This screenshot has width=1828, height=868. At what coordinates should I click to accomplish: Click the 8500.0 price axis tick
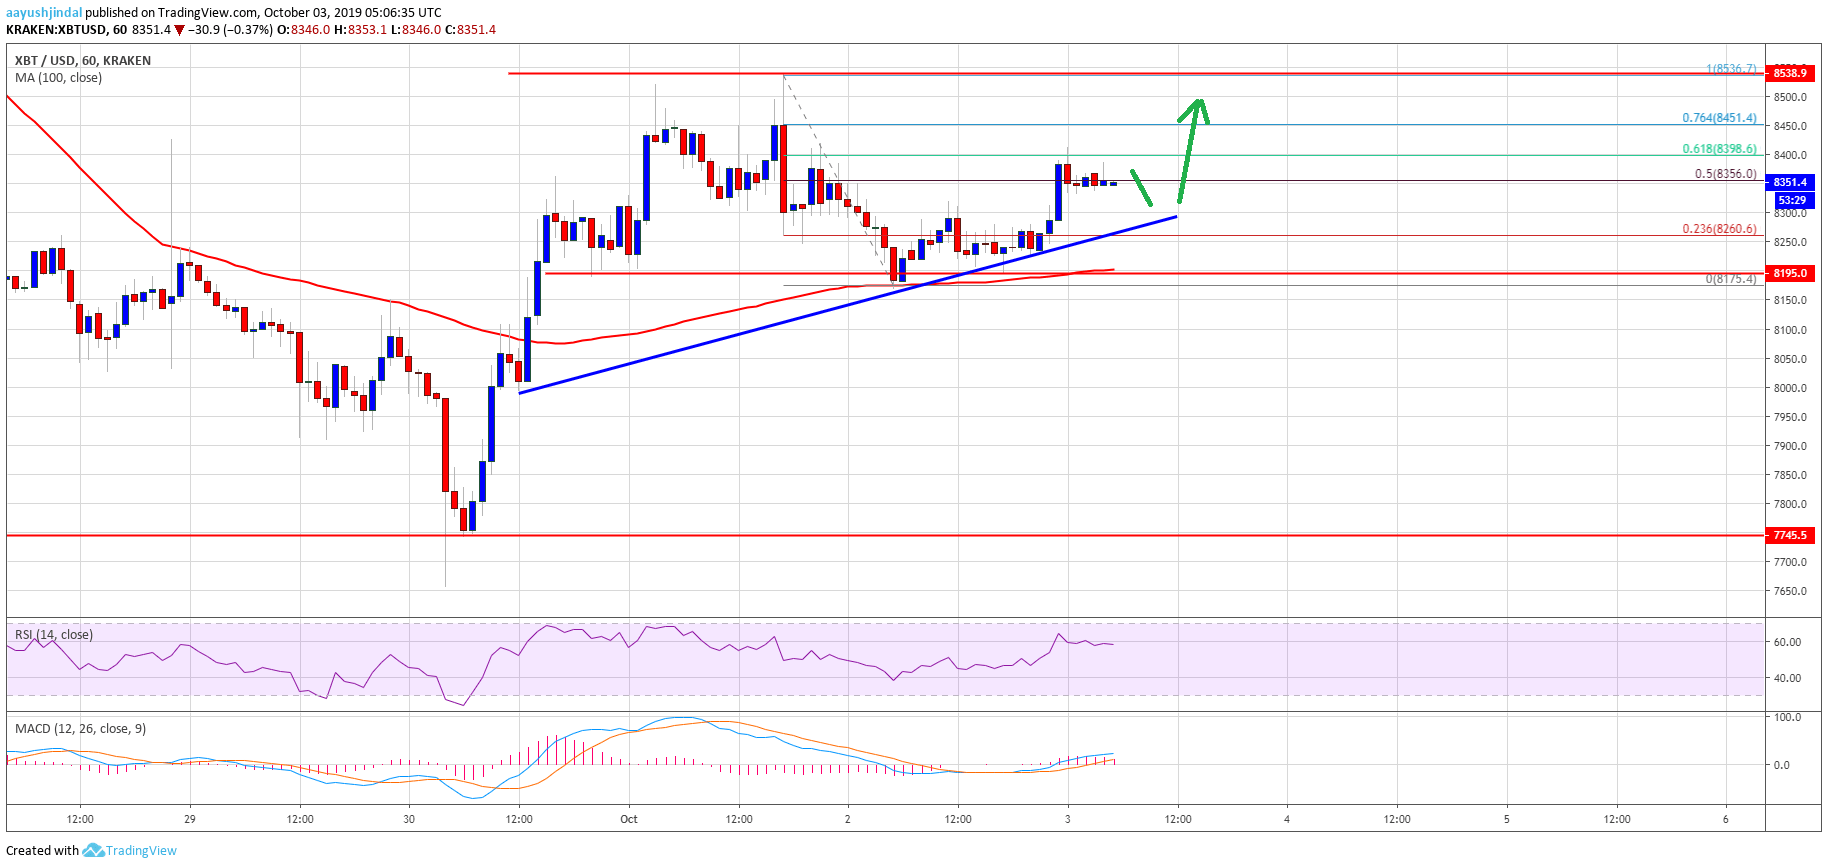point(1790,97)
